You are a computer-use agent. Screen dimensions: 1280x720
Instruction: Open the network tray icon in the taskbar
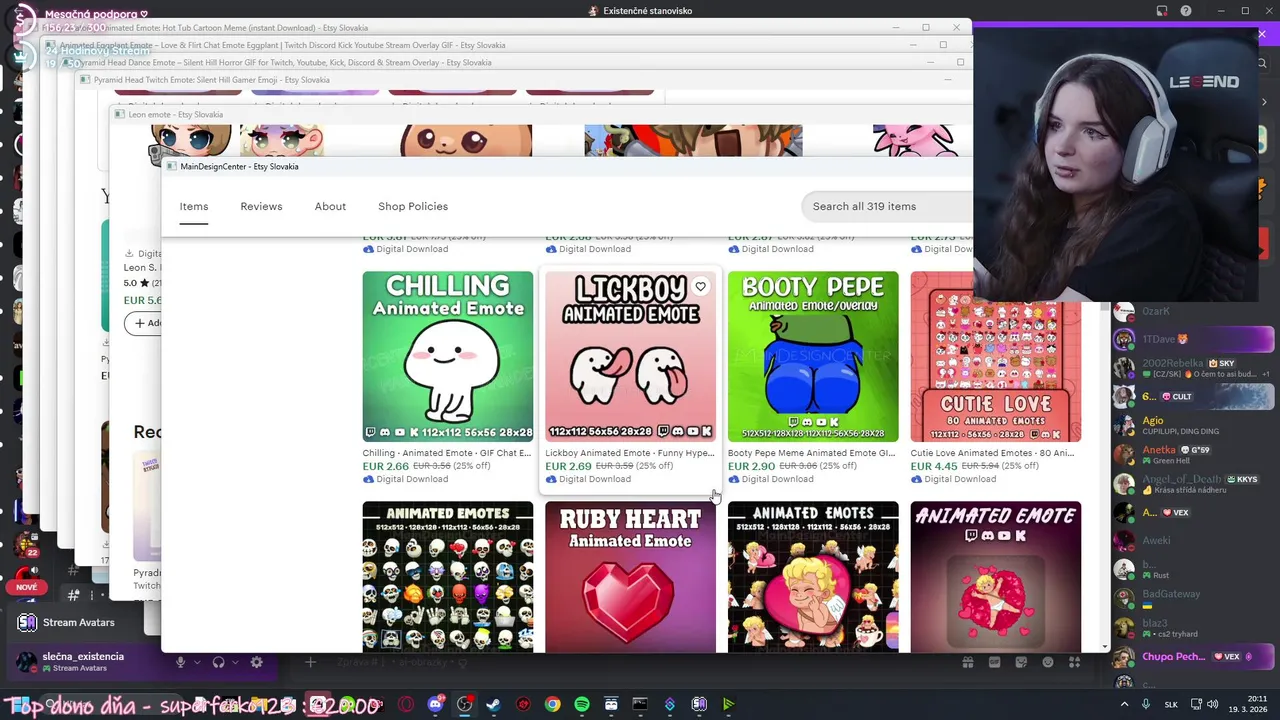point(1196,704)
